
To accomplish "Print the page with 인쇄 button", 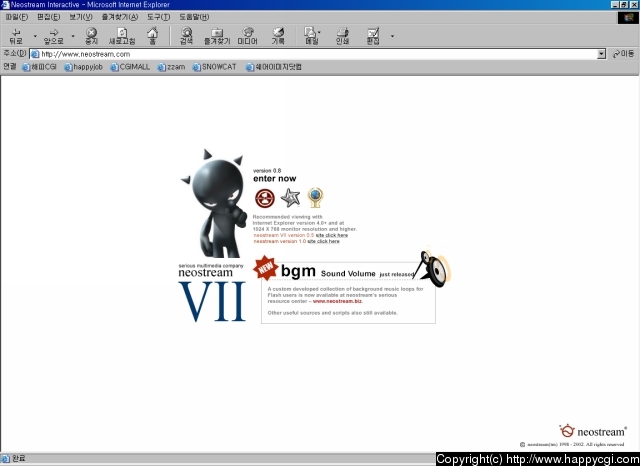I will pos(342,36).
